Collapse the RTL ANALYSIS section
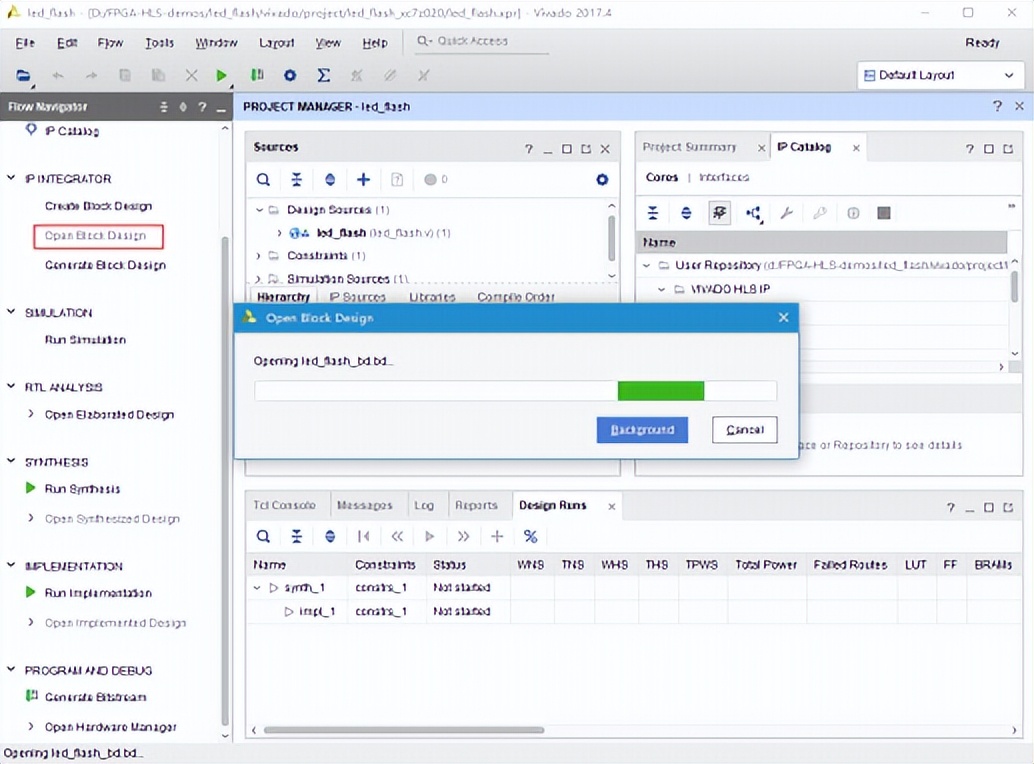 click(x=11, y=386)
